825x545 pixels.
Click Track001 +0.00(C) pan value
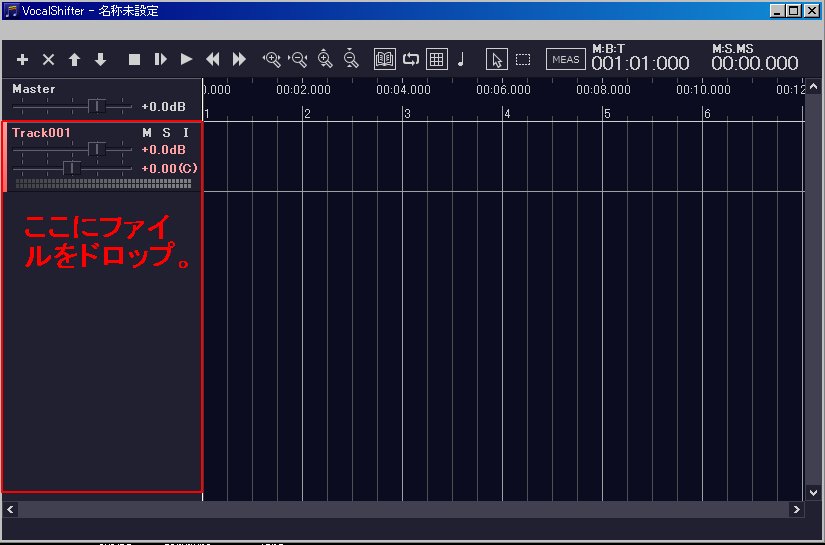click(169, 168)
